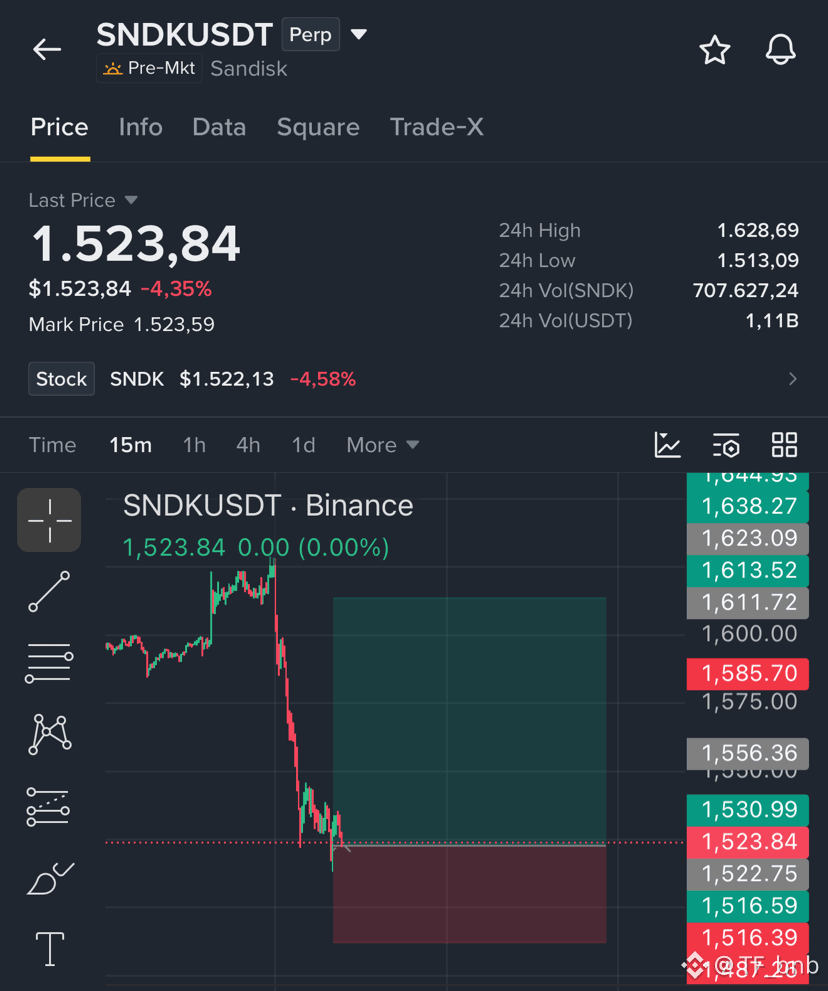Open chart settings icon
This screenshot has height=991, width=828.
click(726, 445)
